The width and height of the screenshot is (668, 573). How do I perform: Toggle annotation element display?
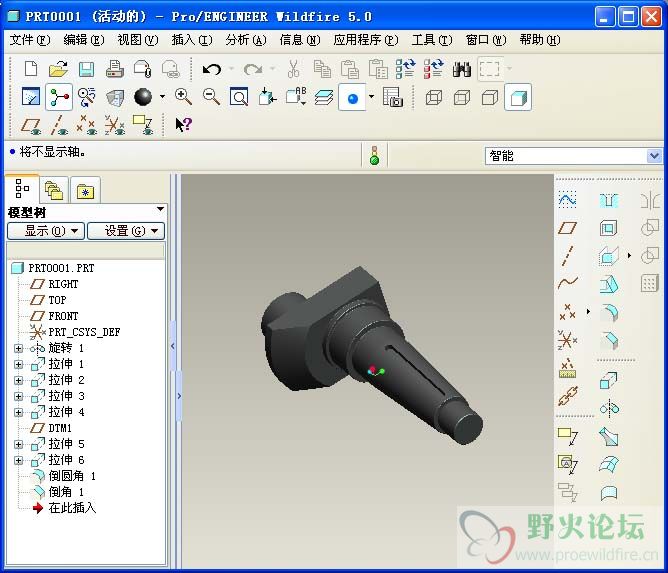tap(143, 125)
